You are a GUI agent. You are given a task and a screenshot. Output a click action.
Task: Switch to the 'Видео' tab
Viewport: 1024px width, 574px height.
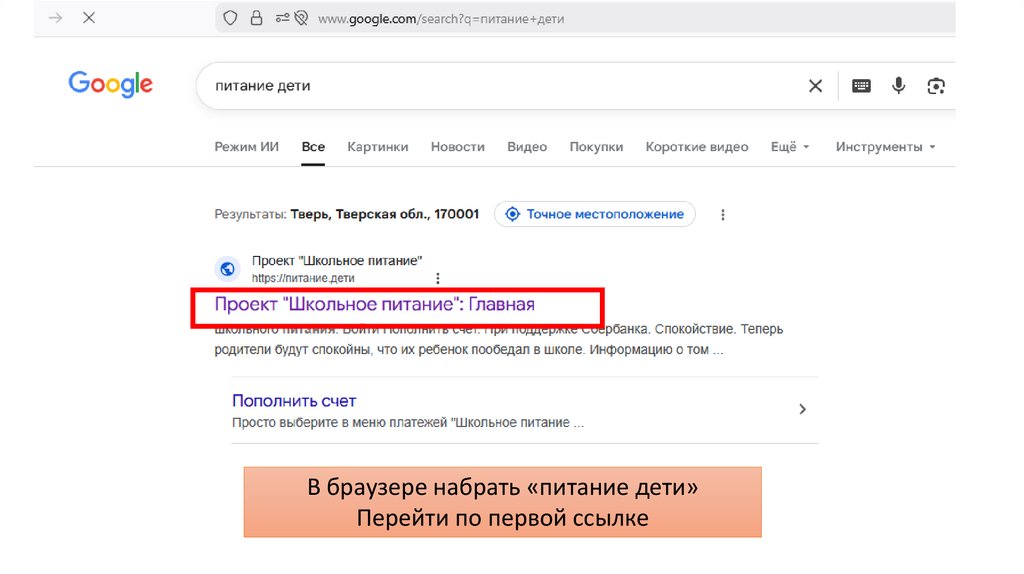(x=527, y=147)
